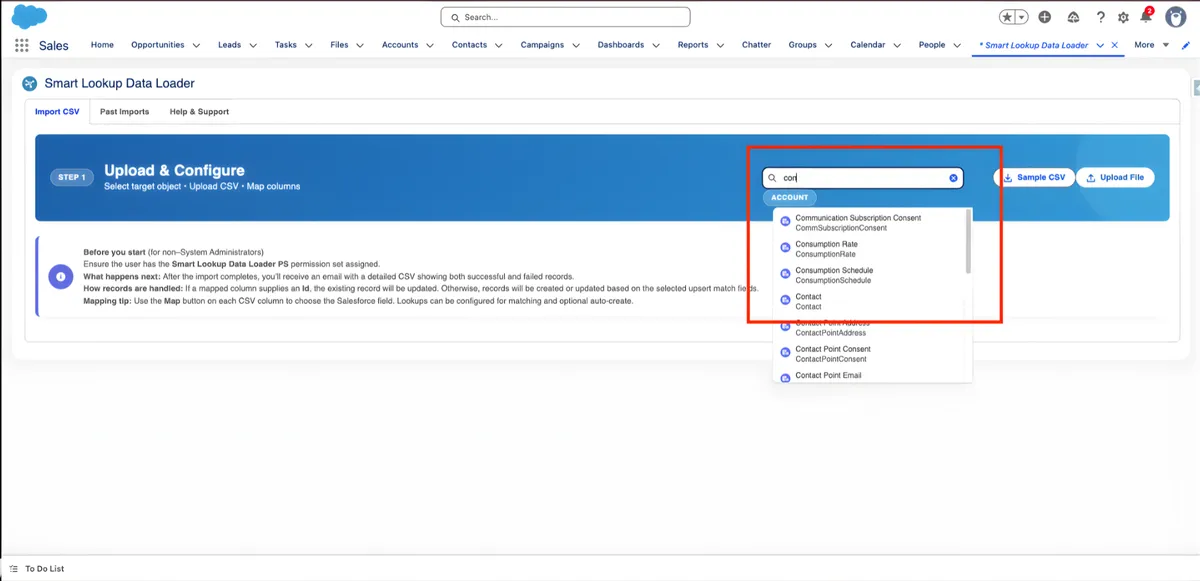The height and width of the screenshot is (581, 1200).
Task: Click icon beside Communication Subscription Consent
Action: click(785, 222)
